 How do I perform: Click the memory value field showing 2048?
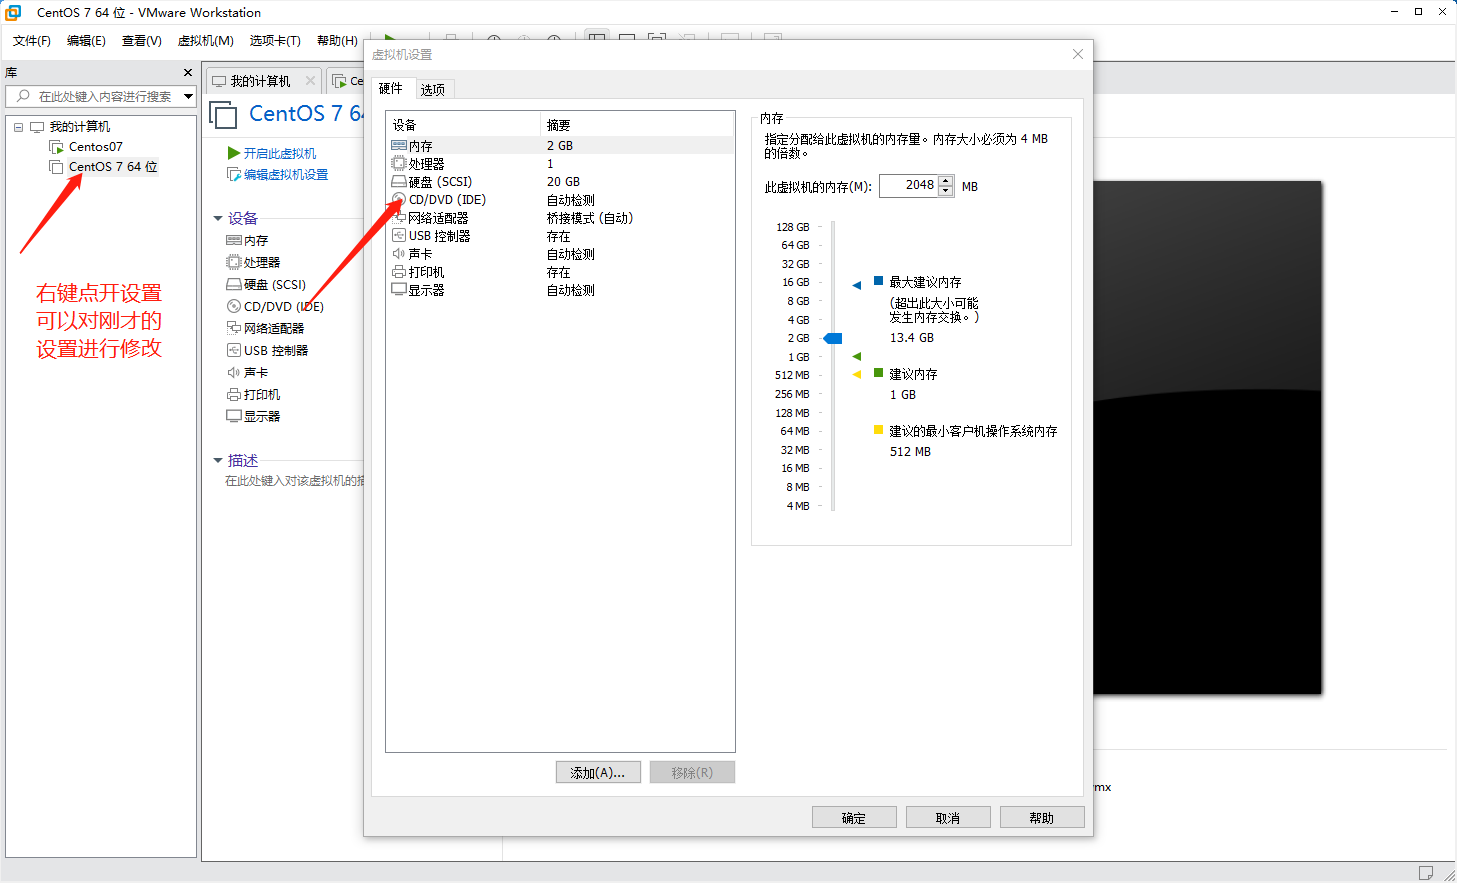point(909,186)
